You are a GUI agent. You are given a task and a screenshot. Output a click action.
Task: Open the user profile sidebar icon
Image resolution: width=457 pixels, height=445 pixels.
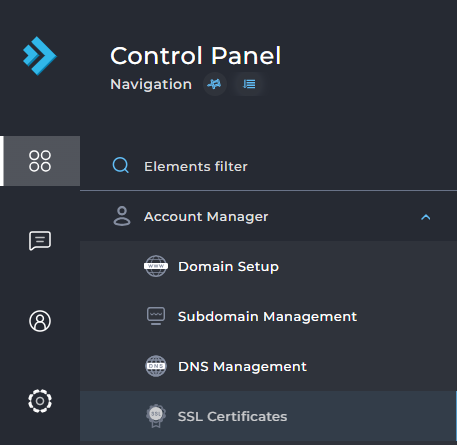point(40,321)
